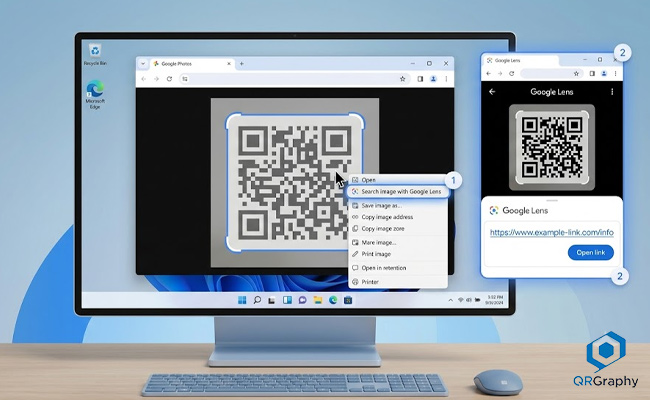This screenshot has width=650, height=400.
Task: Choose Printer in the context menu
Action: tap(398, 282)
